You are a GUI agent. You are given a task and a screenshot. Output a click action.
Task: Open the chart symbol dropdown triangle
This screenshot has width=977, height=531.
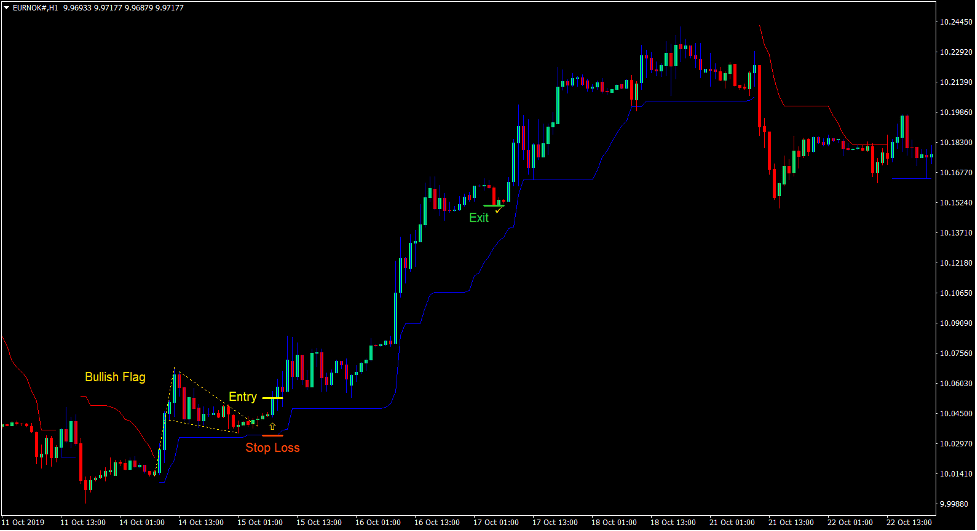(7, 7)
